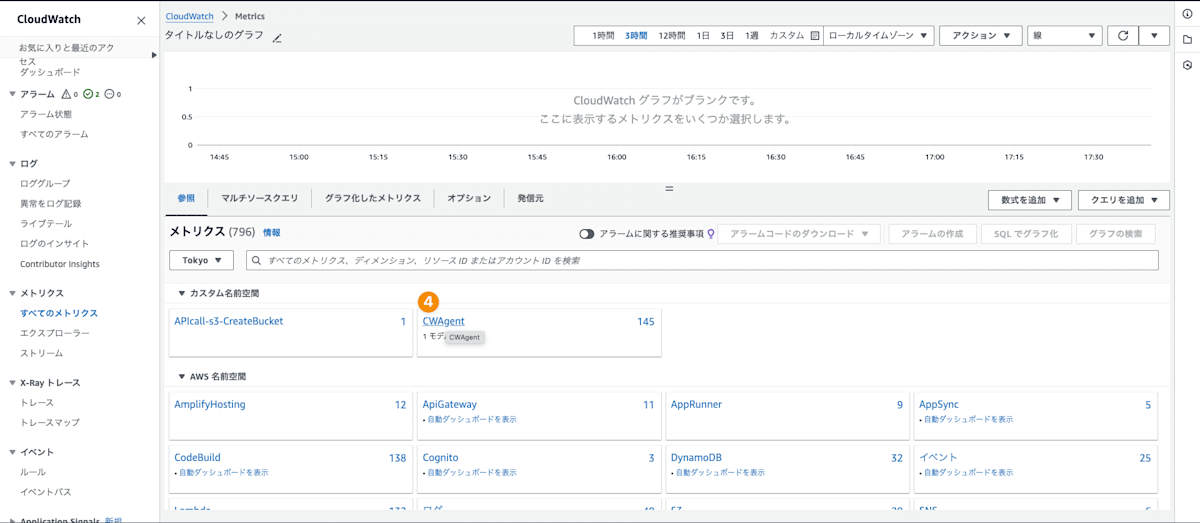Select the 1時間 time range

603,35
